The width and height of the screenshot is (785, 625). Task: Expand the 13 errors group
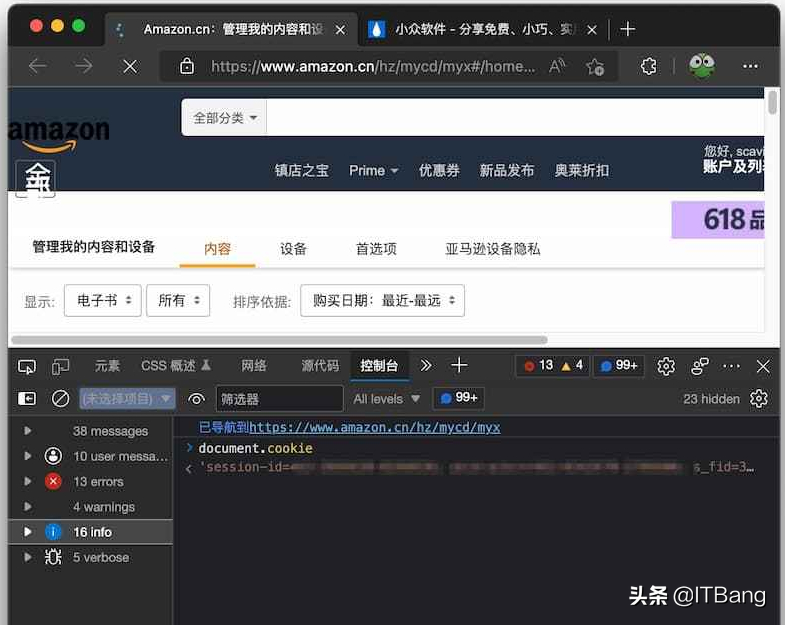(28, 481)
